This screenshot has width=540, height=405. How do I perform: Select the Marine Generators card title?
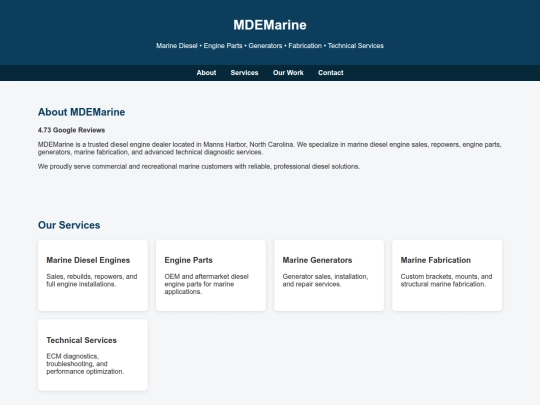(317, 260)
